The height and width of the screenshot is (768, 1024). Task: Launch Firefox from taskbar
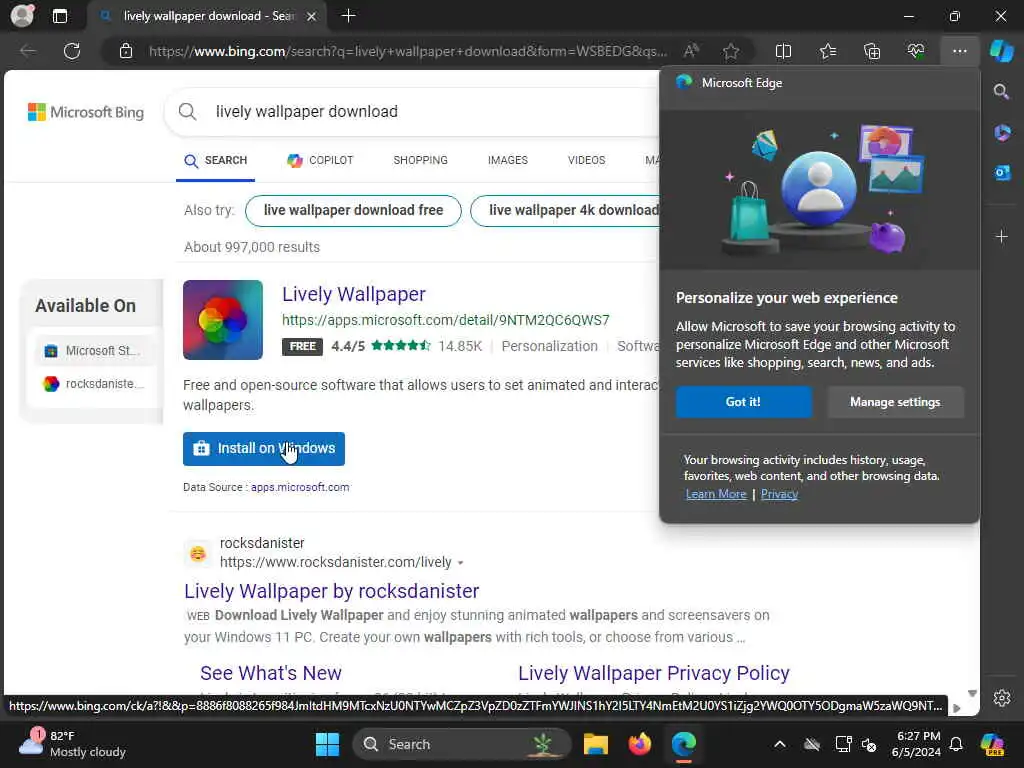click(x=639, y=744)
